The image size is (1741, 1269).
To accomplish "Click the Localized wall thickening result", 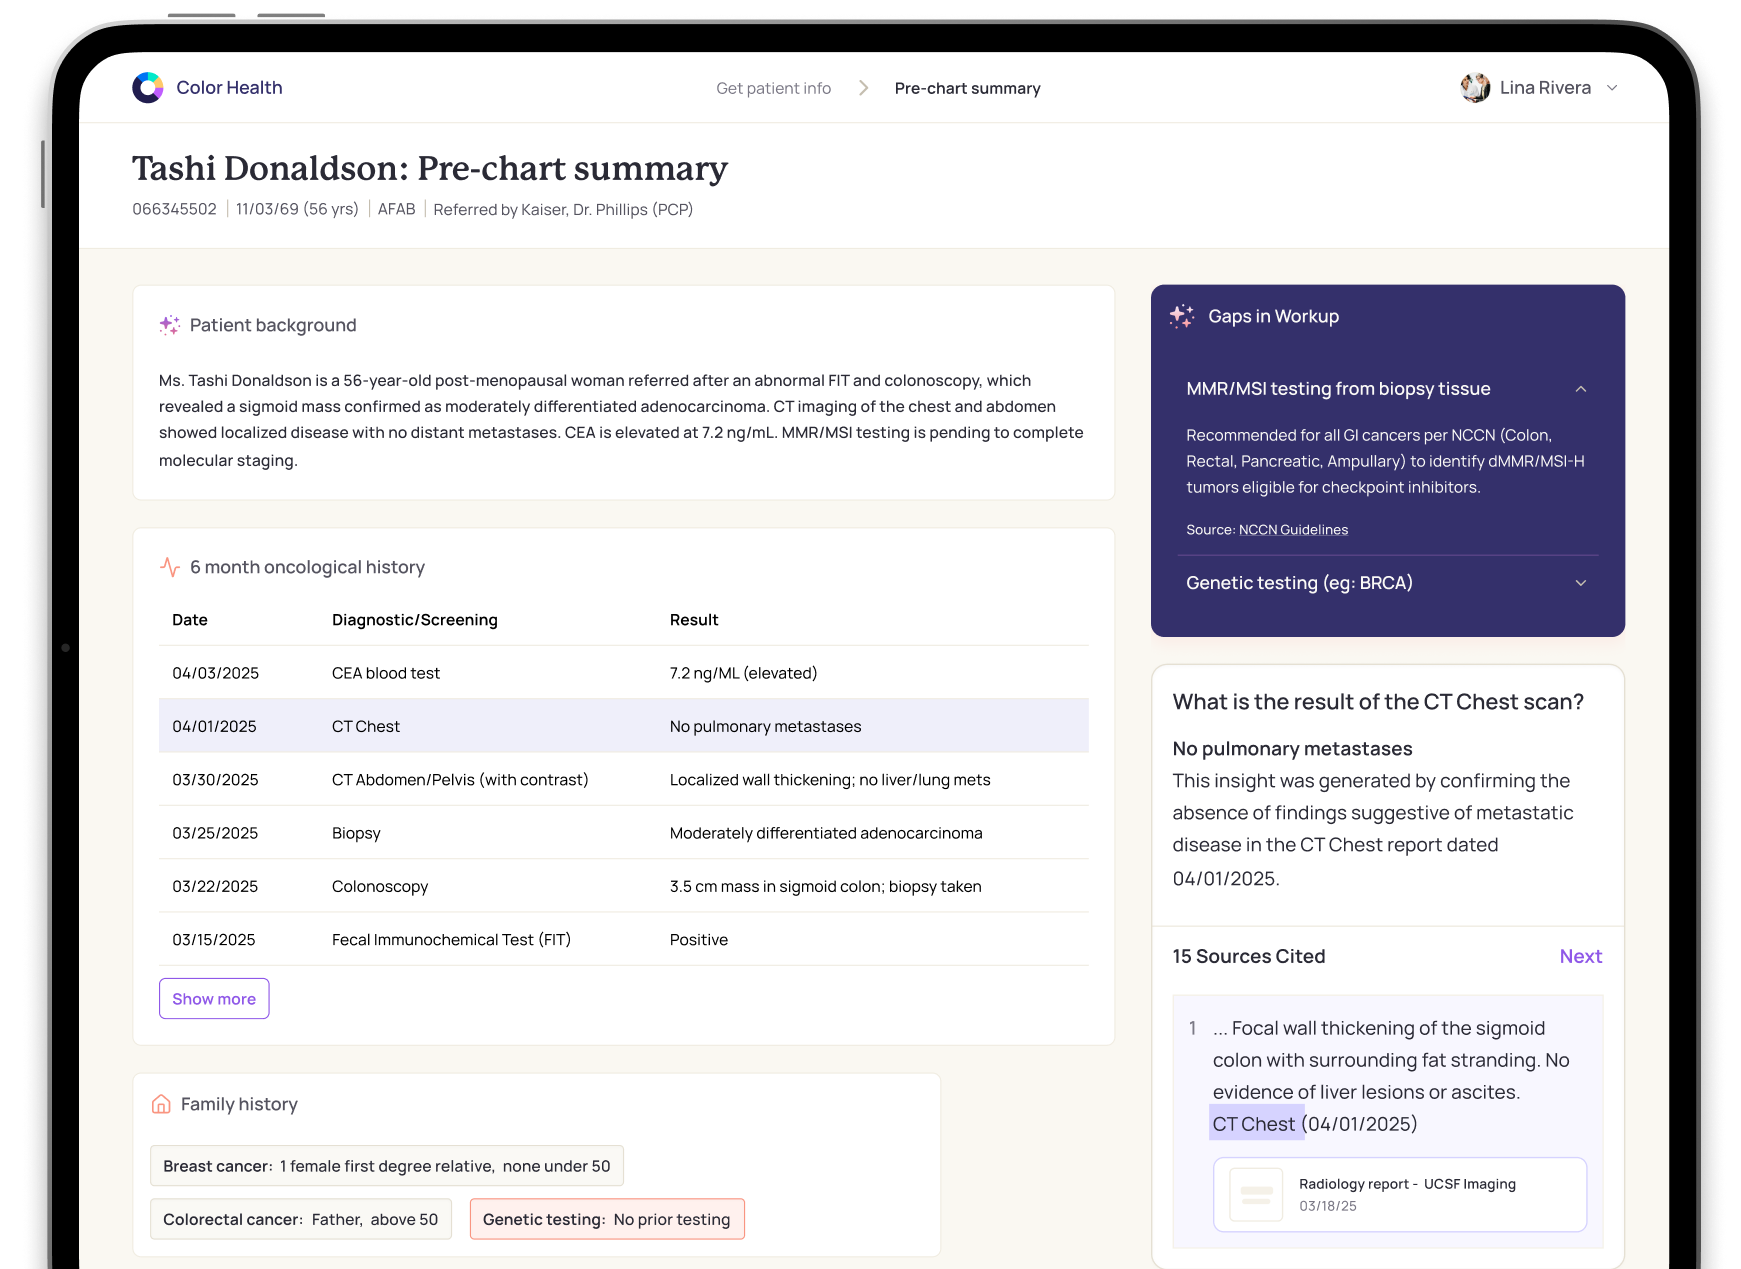I will tap(830, 779).
